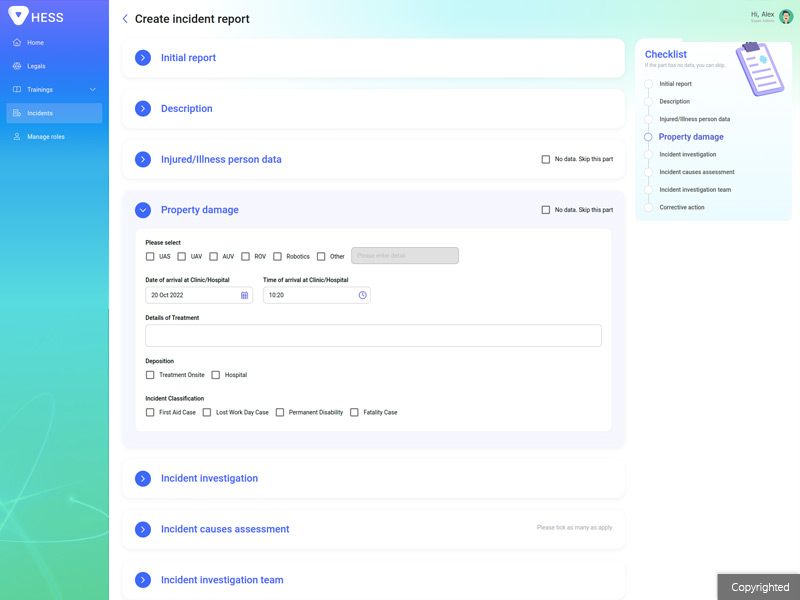This screenshot has height=600, width=800.
Task: Open Alex's user avatar
Action: point(786,17)
